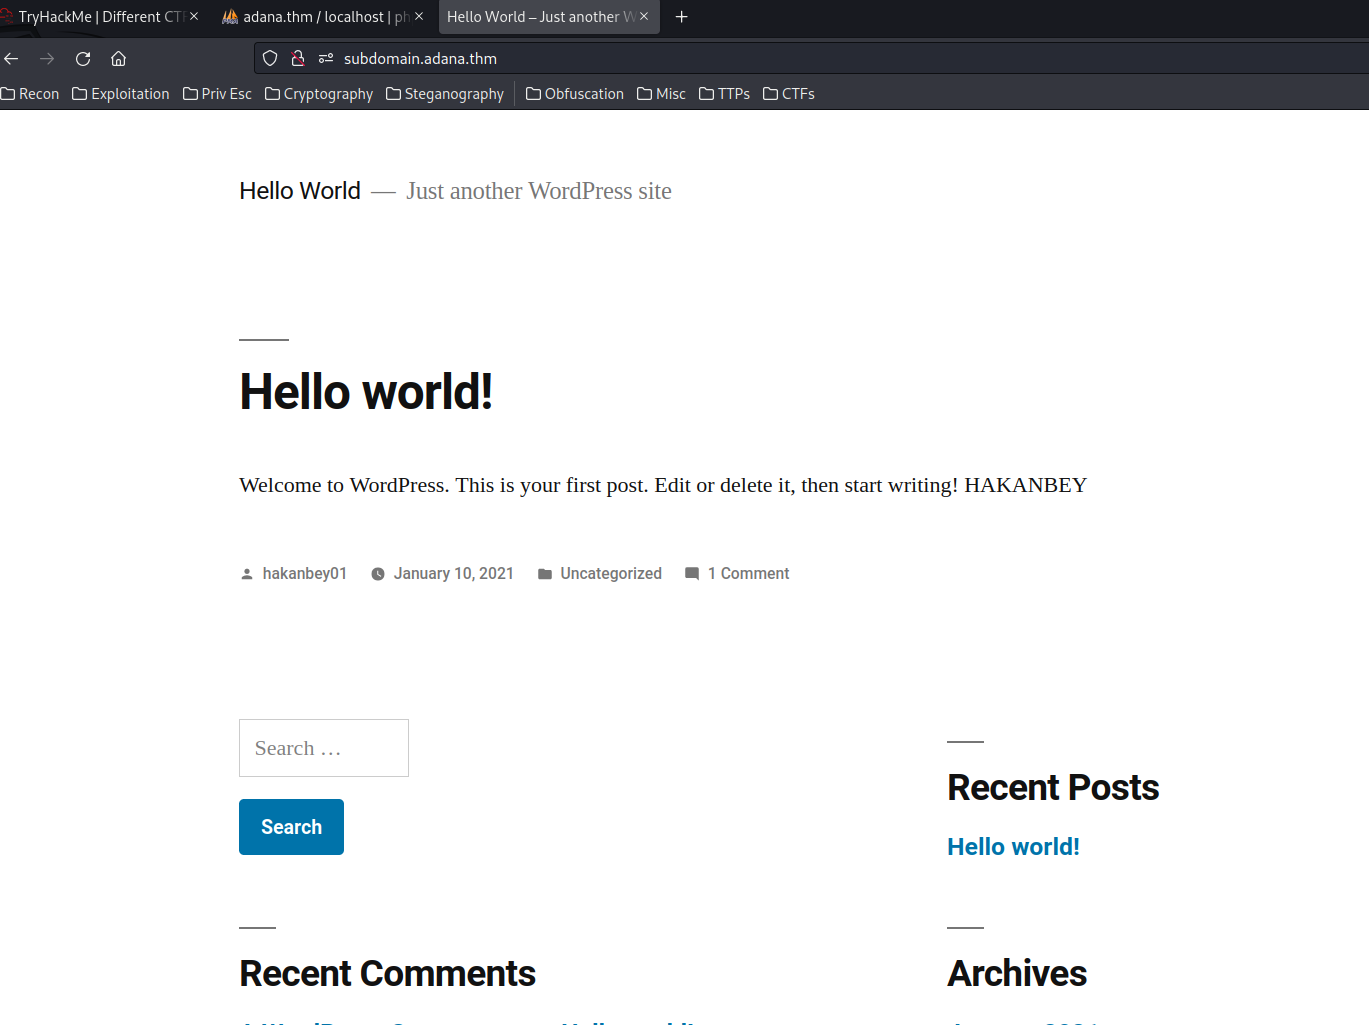1369x1025 pixels.
Task: Click the browser forward arrow
Action: [x=47, y=59]
